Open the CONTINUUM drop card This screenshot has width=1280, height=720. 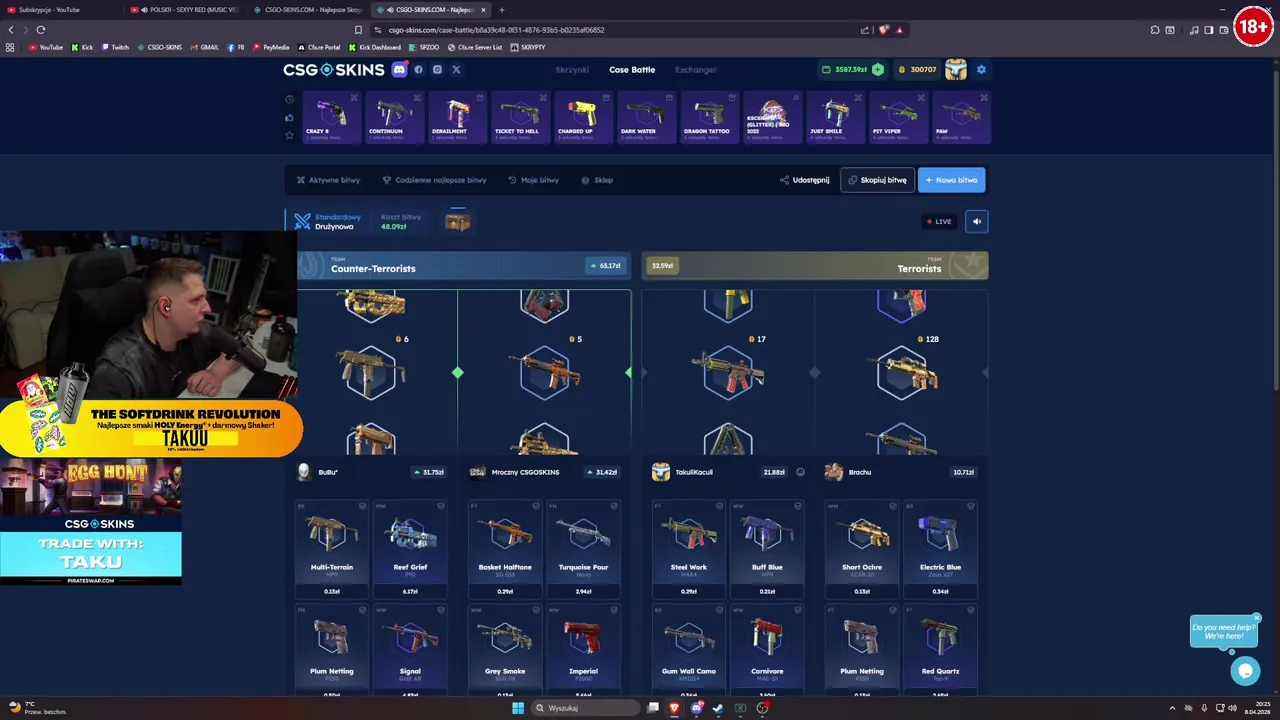click(393, 117)
